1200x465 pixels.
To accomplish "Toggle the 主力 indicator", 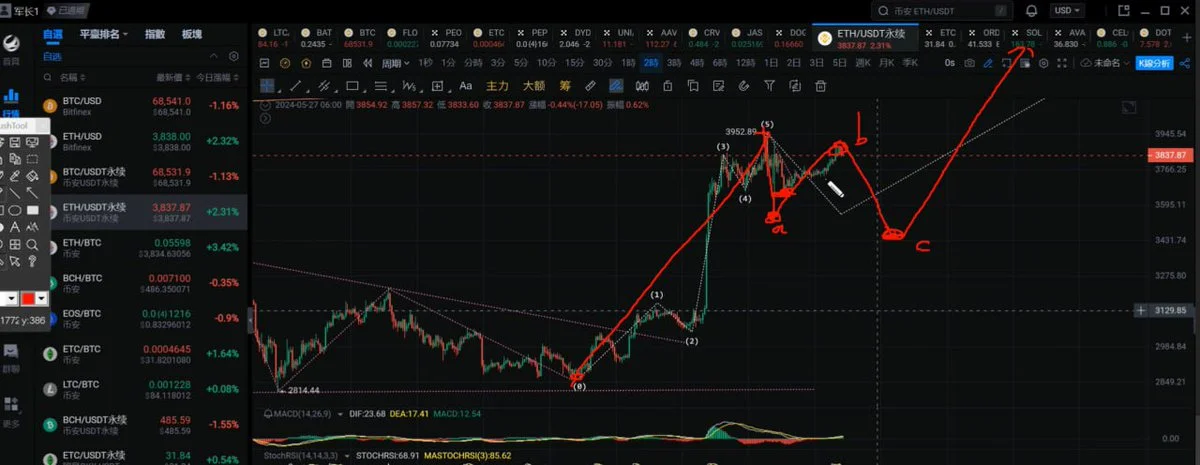I will tap(497, 86).
